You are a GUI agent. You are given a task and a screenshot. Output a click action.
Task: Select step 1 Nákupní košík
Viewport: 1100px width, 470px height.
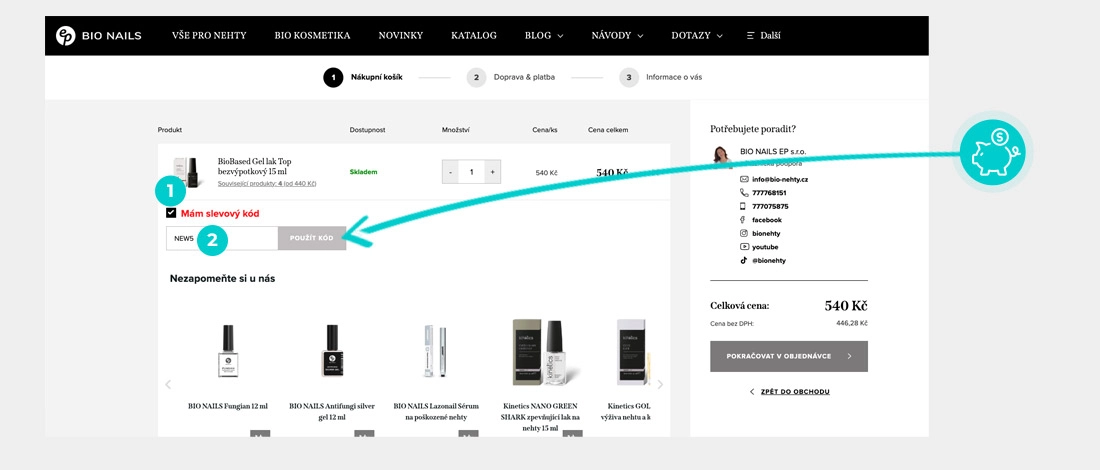point(363,77)
